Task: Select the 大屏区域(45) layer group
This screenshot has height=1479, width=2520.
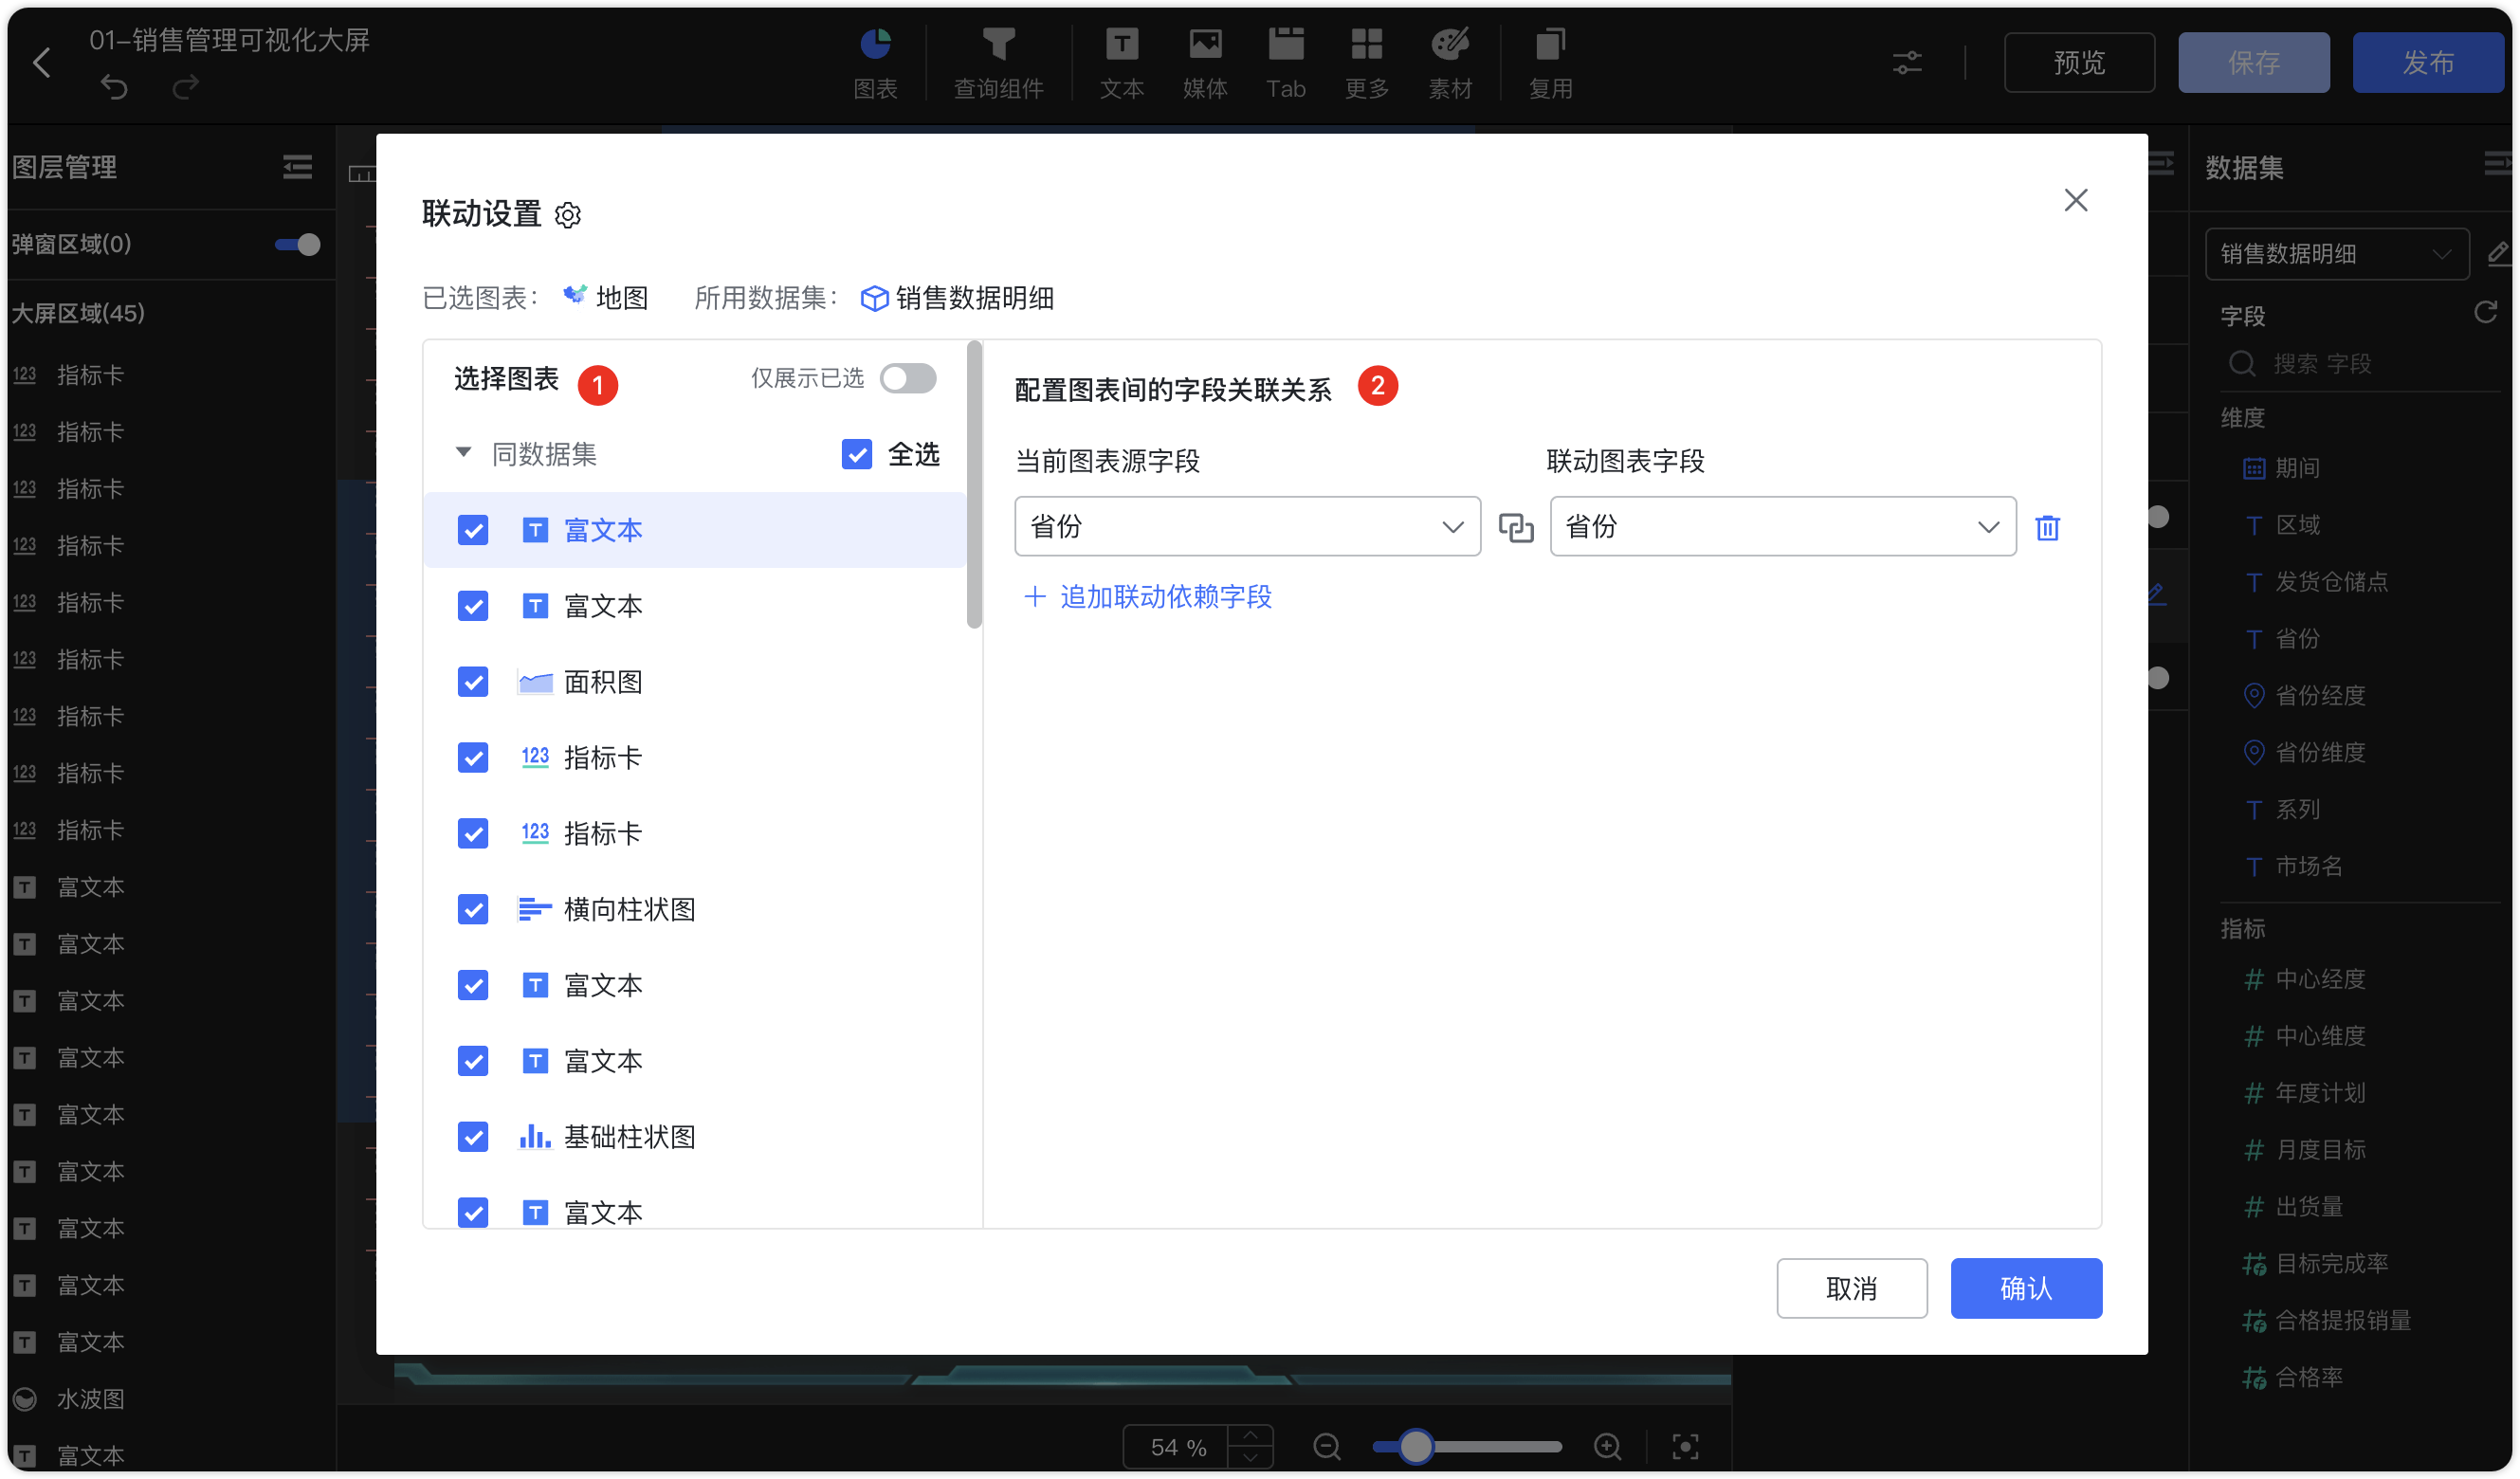Action: pyautogui.click(x=78, y=313)
